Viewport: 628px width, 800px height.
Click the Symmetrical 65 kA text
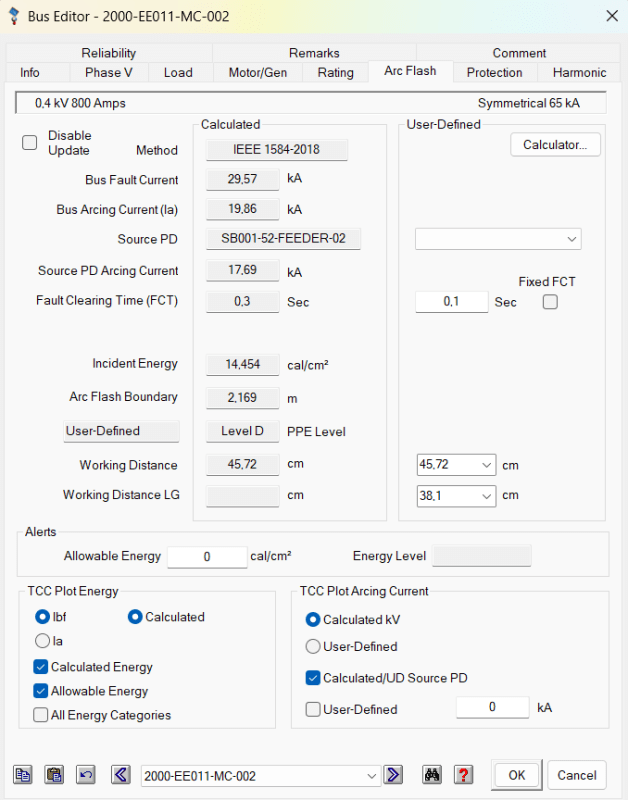point(529,103)
